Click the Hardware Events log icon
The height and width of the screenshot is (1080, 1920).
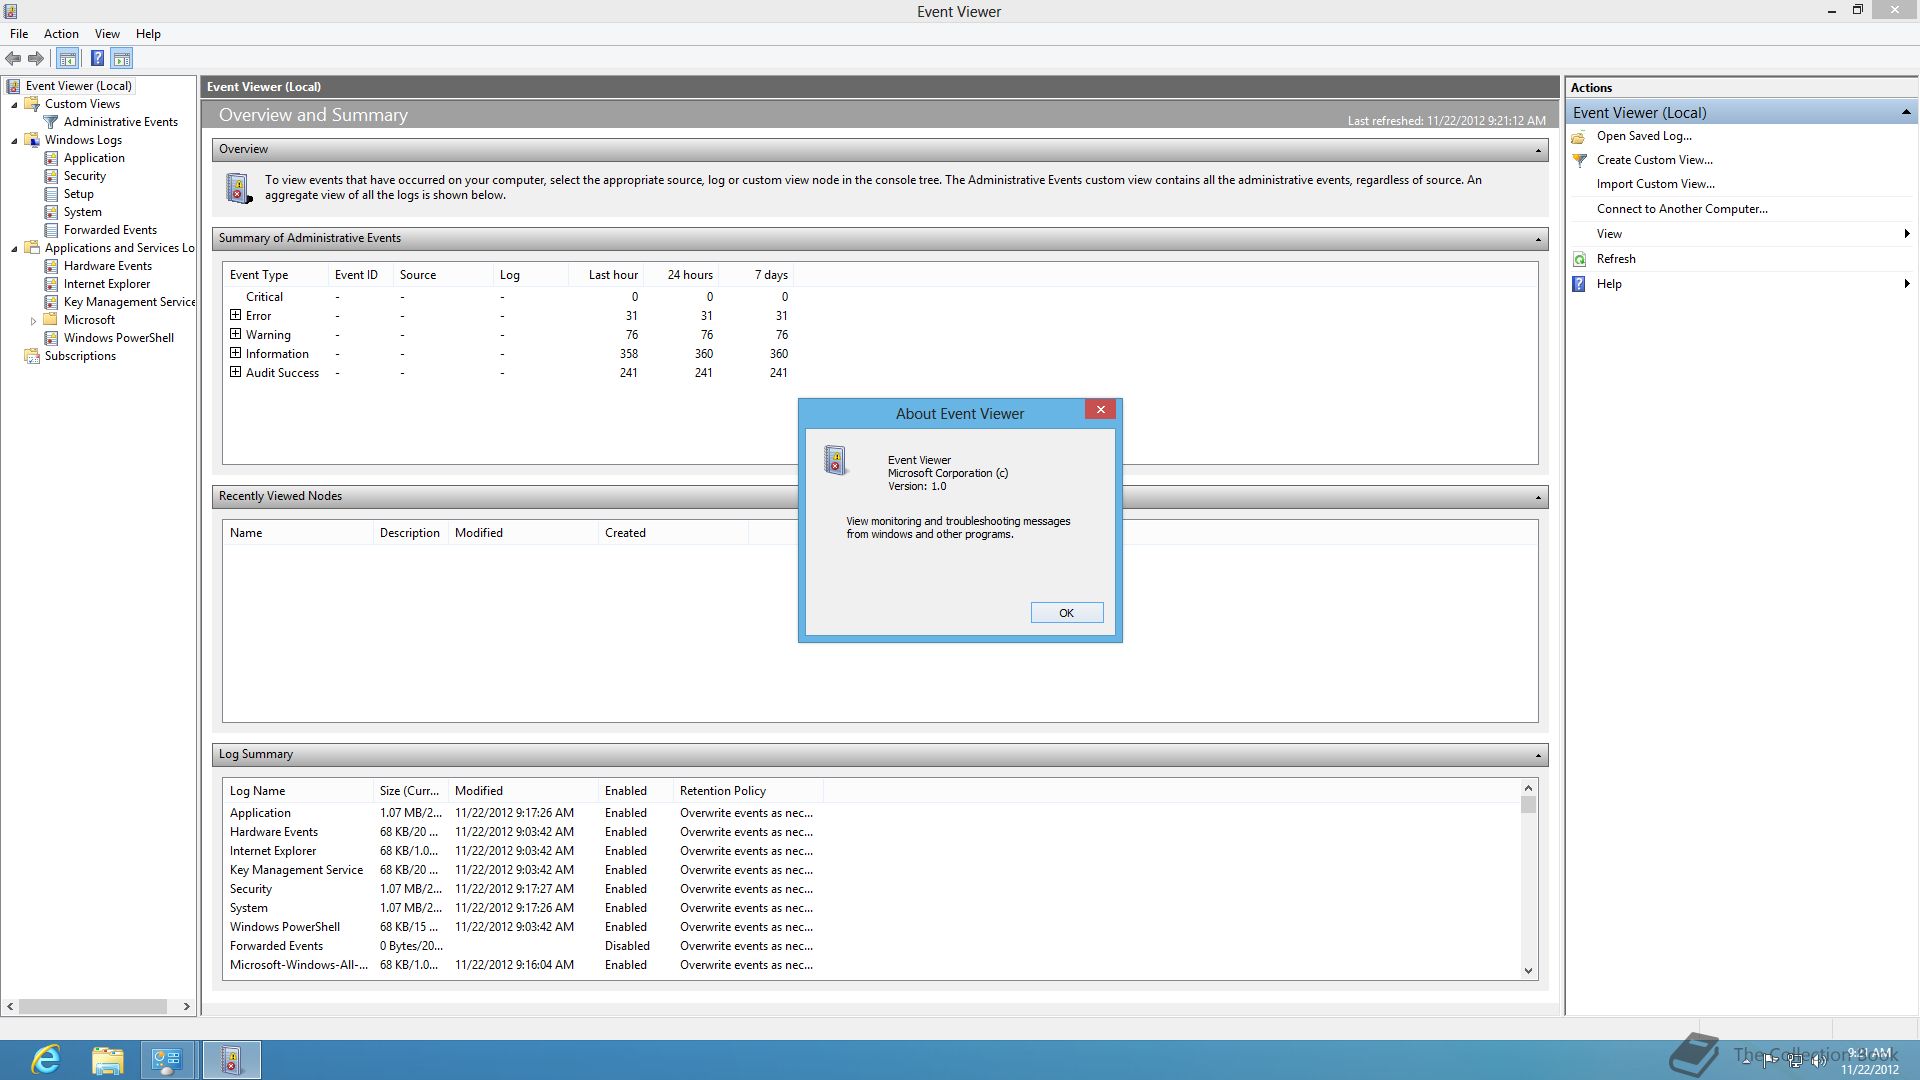(x=51, y=266)
